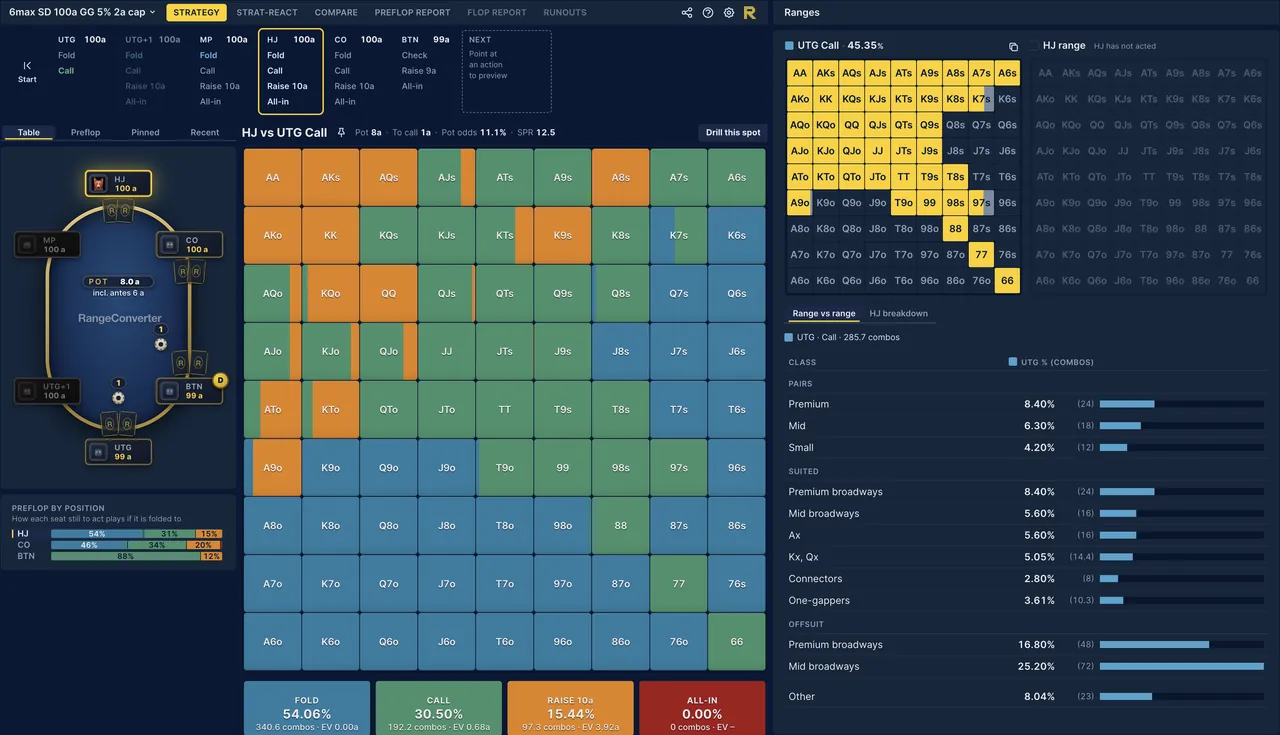Click the share icon in top bar
Viewport: 1280px width, 735px height.
tap(687, 13)
